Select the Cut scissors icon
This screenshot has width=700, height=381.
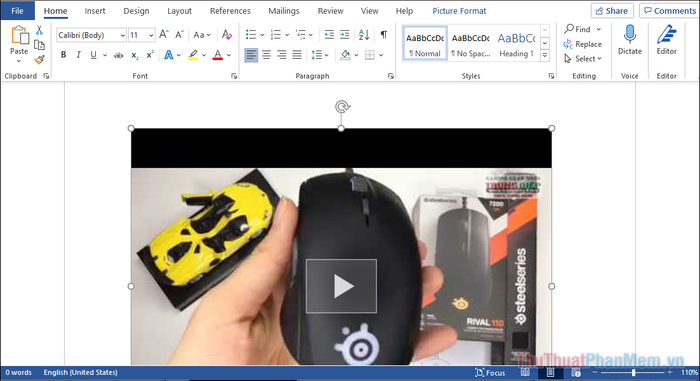point(39,30)
